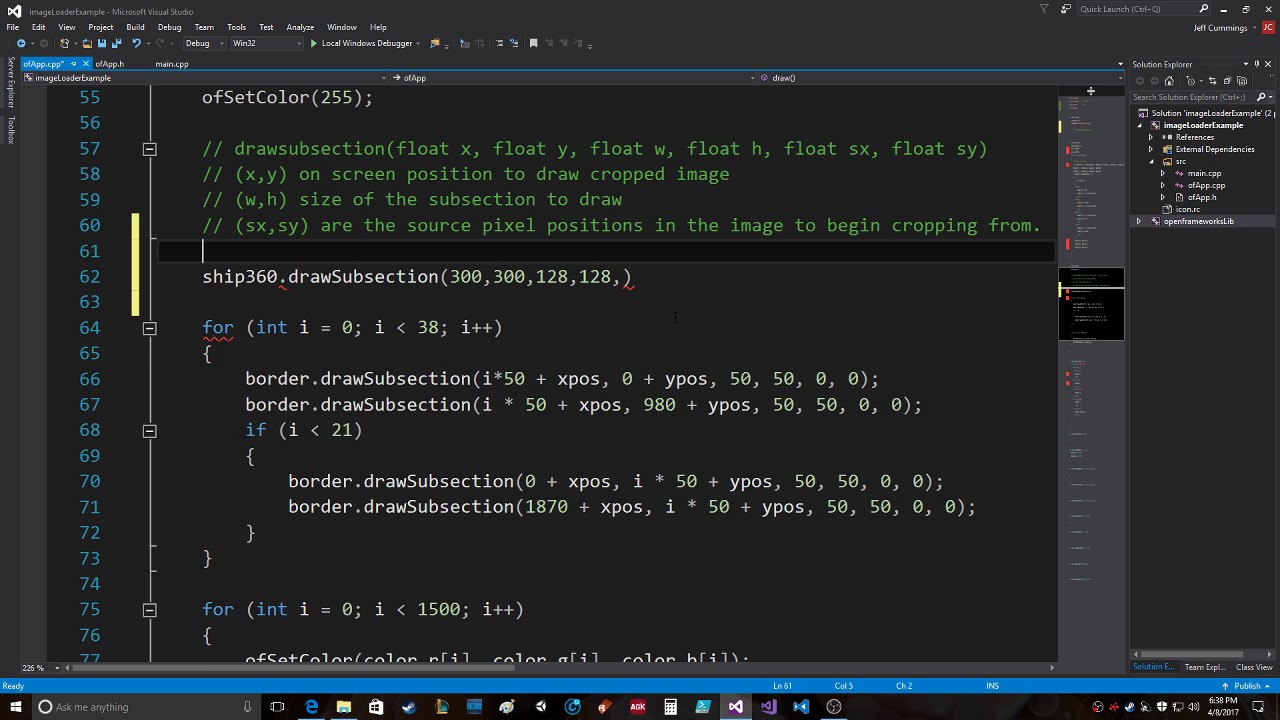The width and height of the screenshot is (1280, 720).
Task: Collapse the src folder node
Action: 1151,161
